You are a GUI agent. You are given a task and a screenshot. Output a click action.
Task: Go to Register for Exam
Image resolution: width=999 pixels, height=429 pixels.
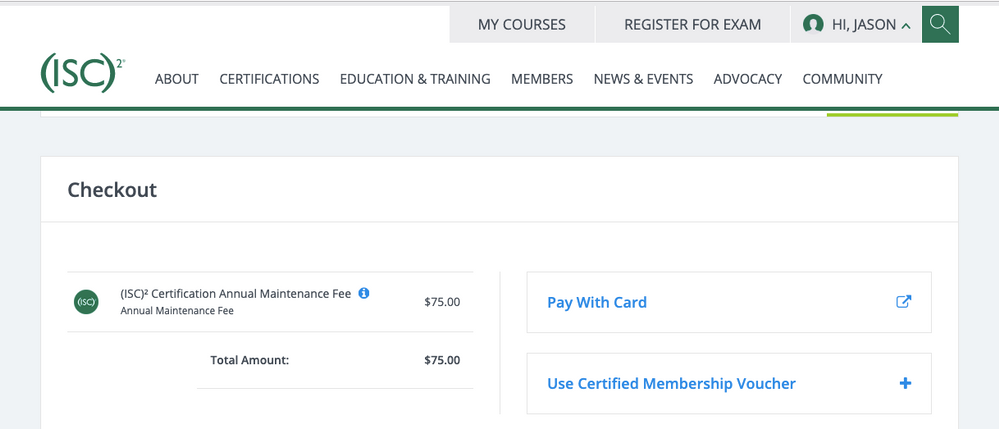(692, 24)
